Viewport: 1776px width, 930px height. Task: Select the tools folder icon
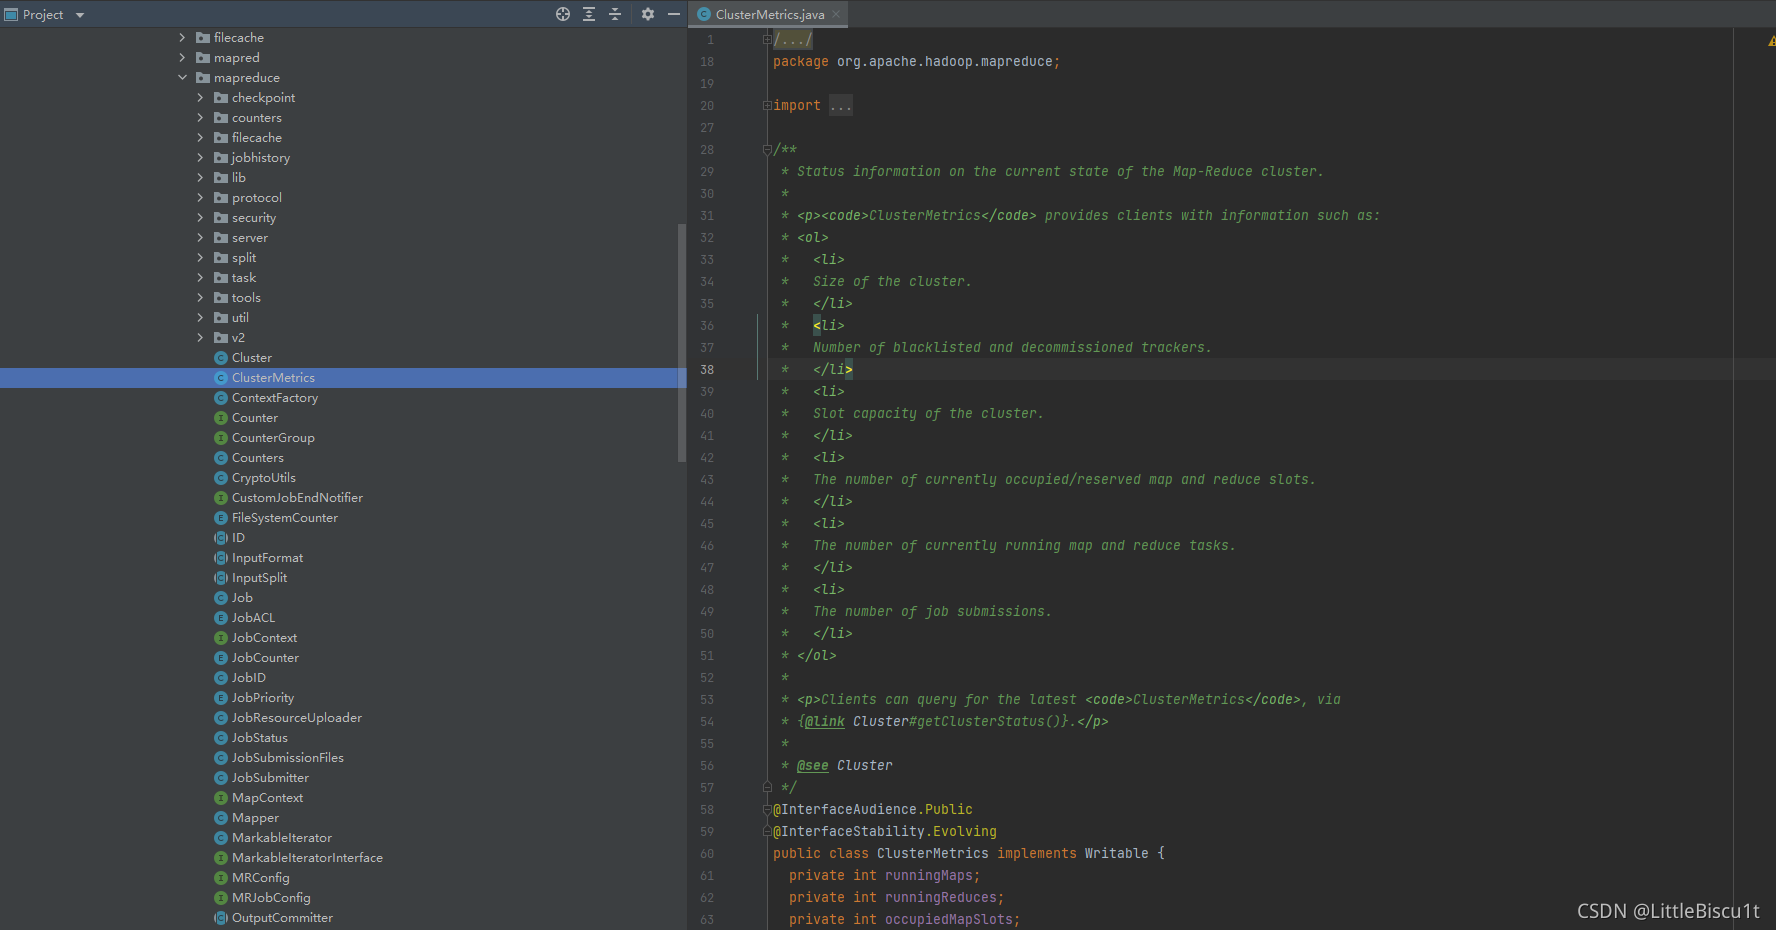coord(221,297)
